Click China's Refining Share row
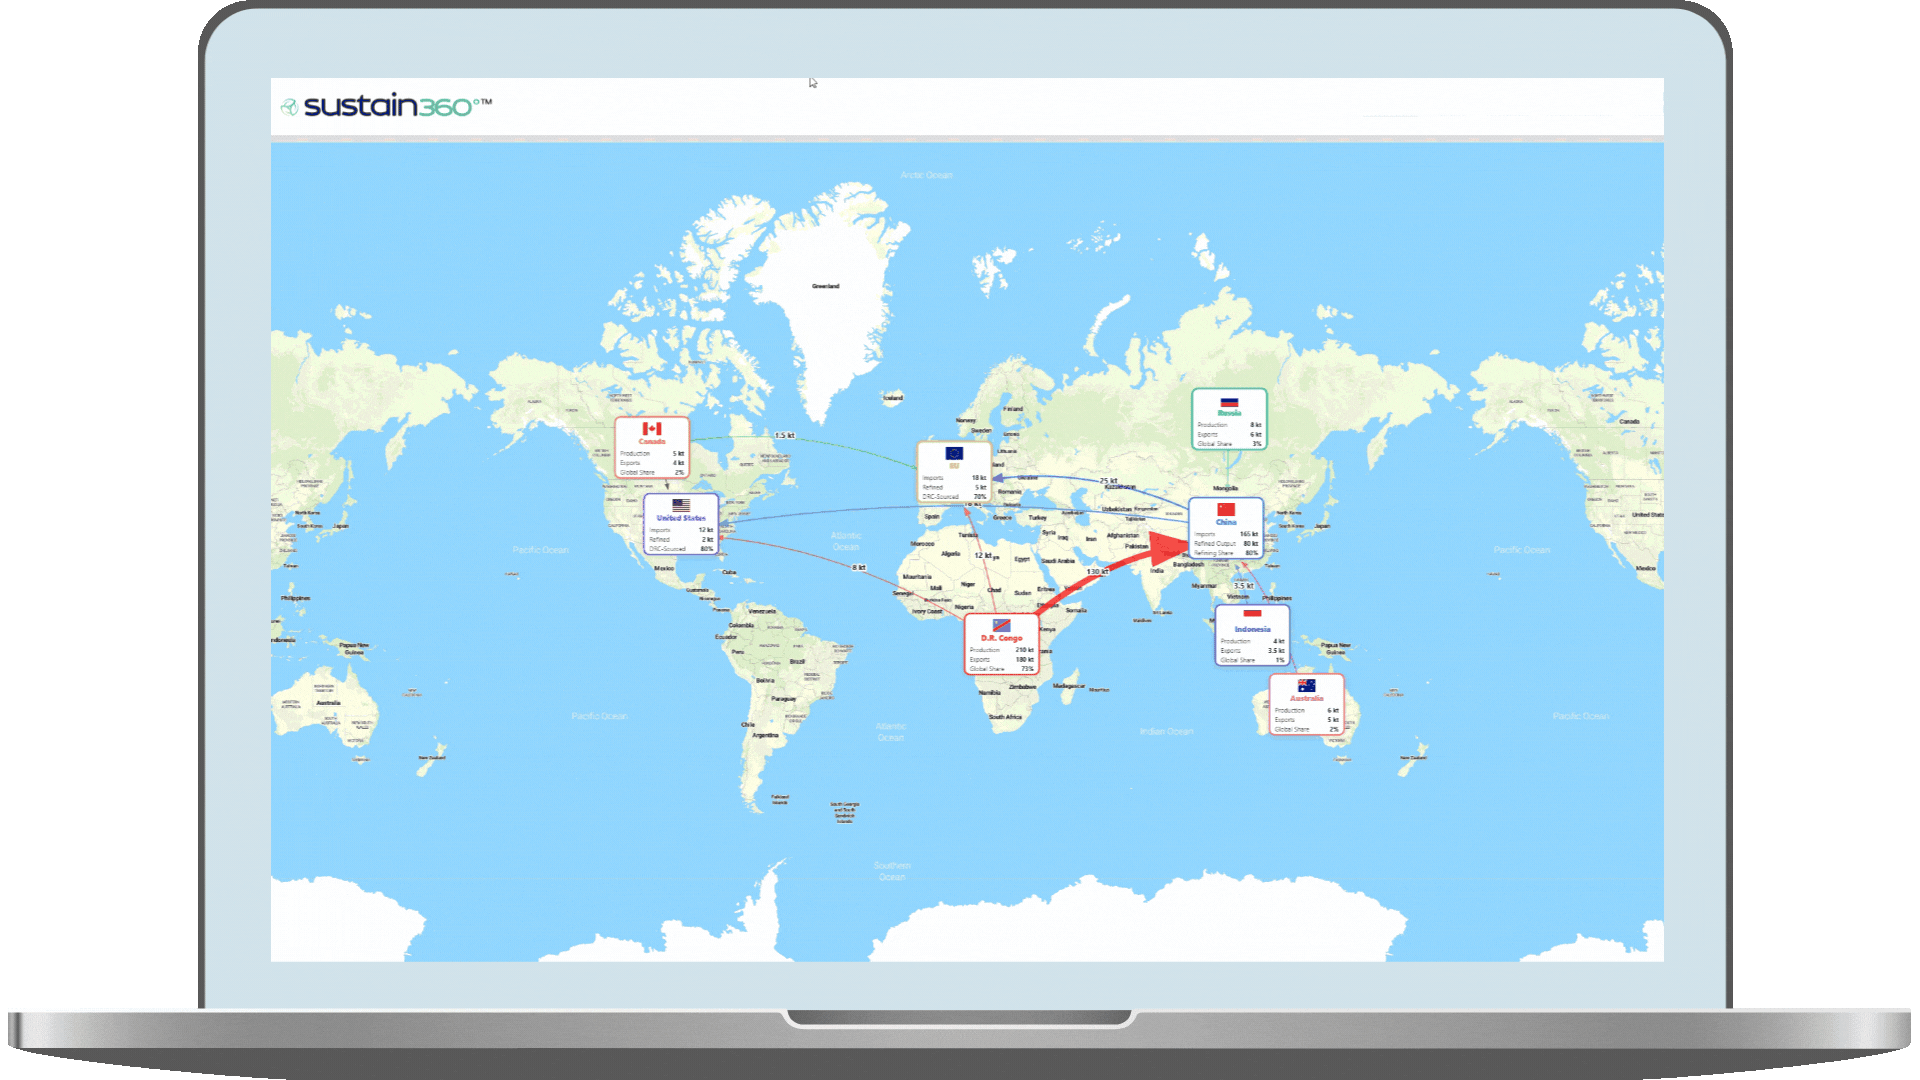1920x1080 pixels. click(1225, 553)
